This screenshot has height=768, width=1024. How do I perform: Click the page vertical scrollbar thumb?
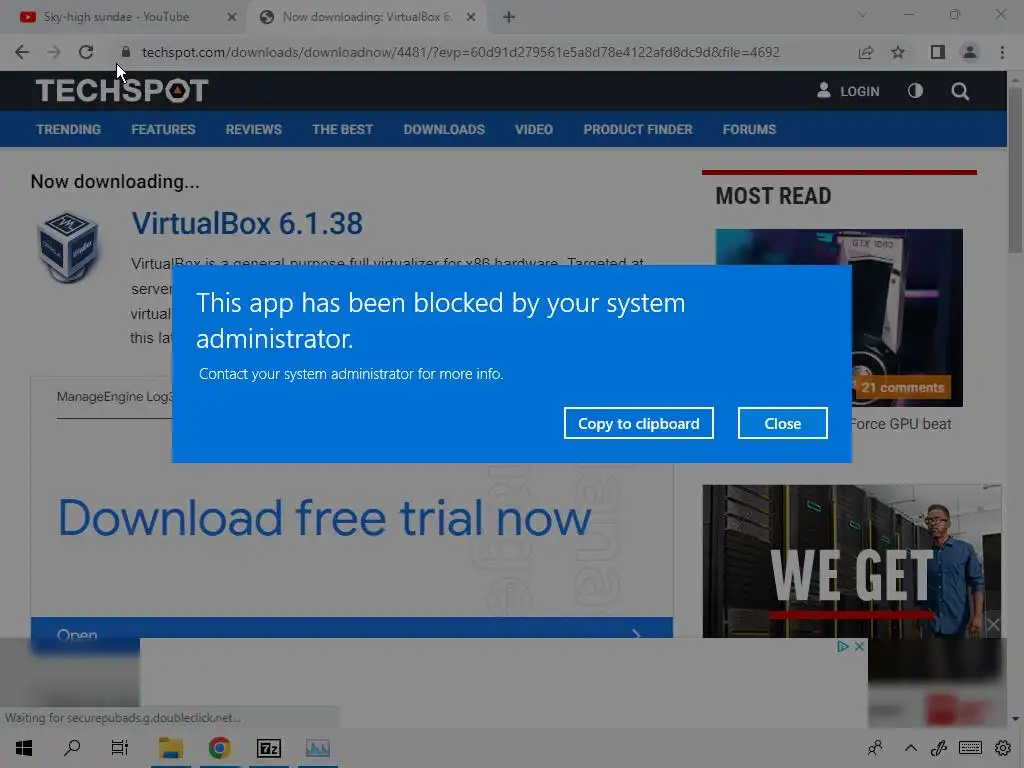1015,168
